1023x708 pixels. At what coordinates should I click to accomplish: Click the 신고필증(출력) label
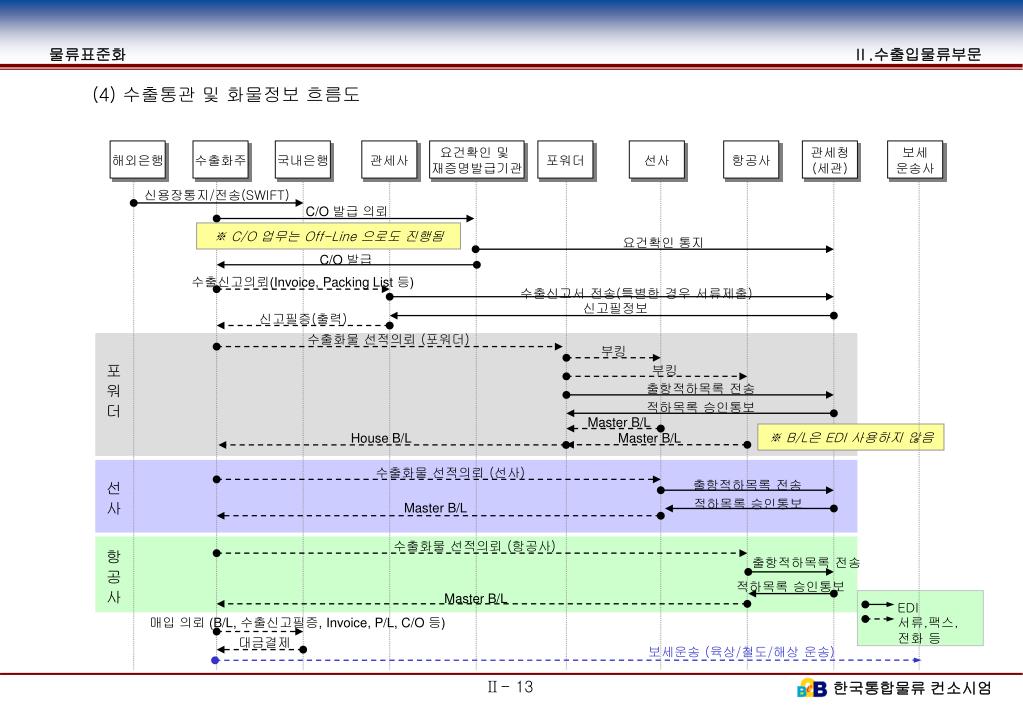pyautogui.click(x=303, y=318)
